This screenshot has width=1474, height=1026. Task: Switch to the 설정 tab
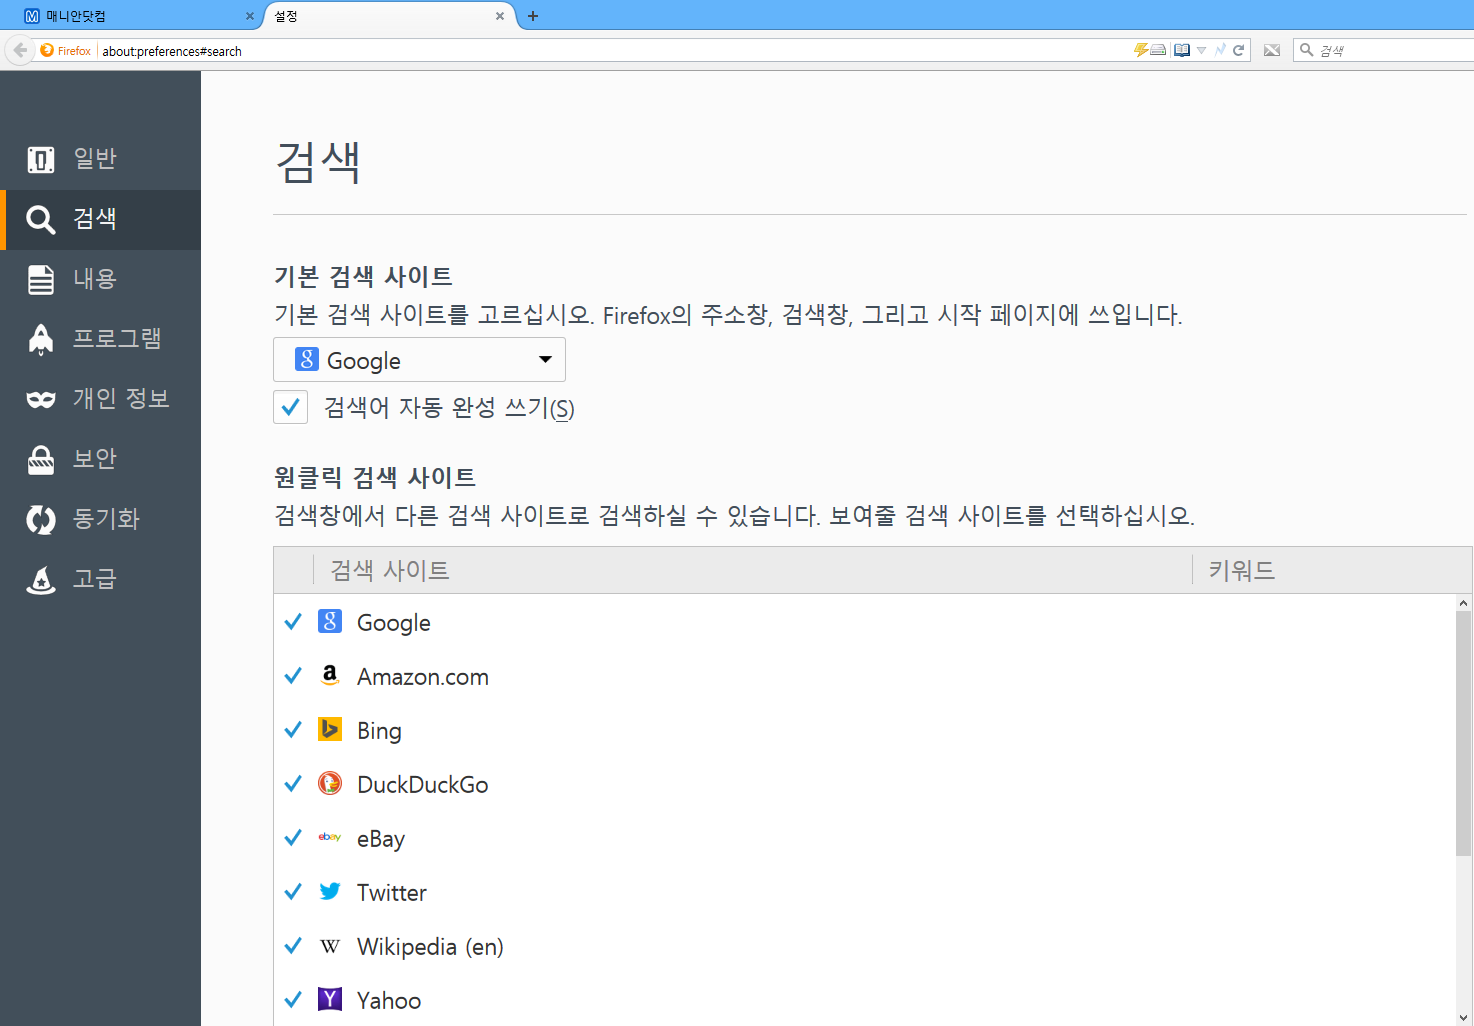pyautogui.click(x=390, y=16)
